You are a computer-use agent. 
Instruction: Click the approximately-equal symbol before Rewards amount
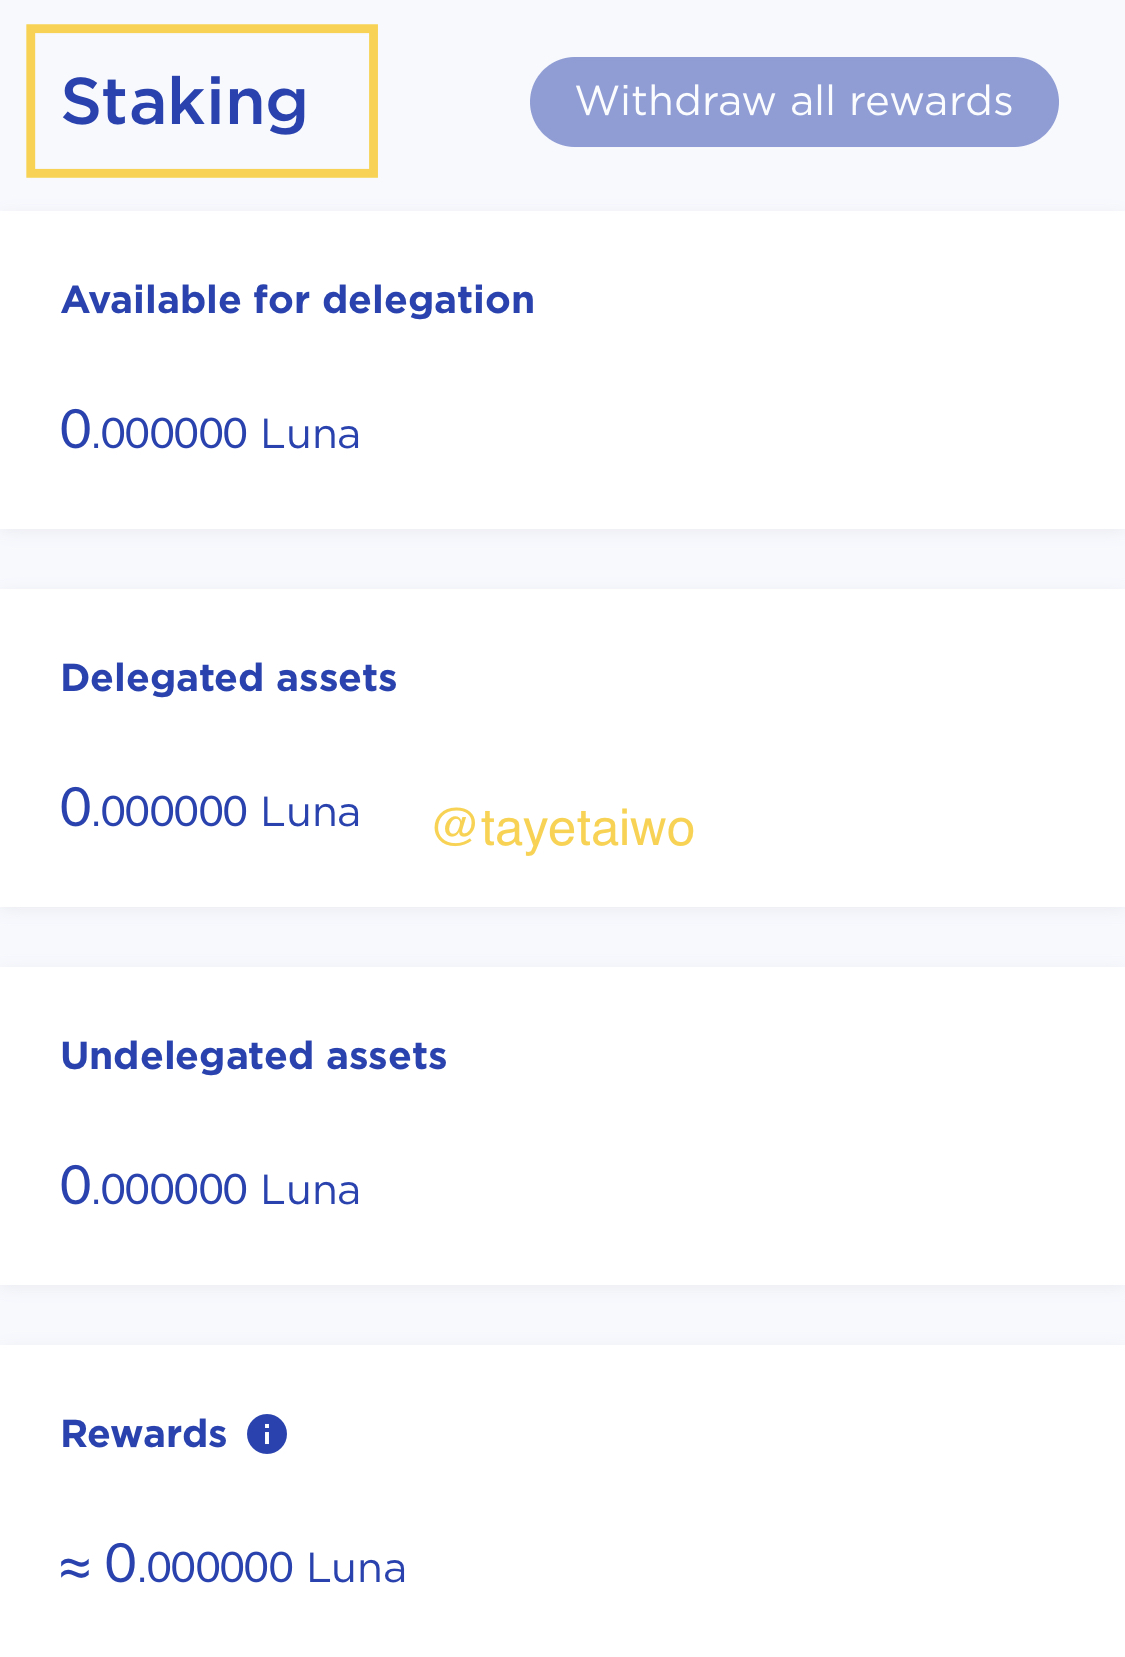click(75, 1568)
